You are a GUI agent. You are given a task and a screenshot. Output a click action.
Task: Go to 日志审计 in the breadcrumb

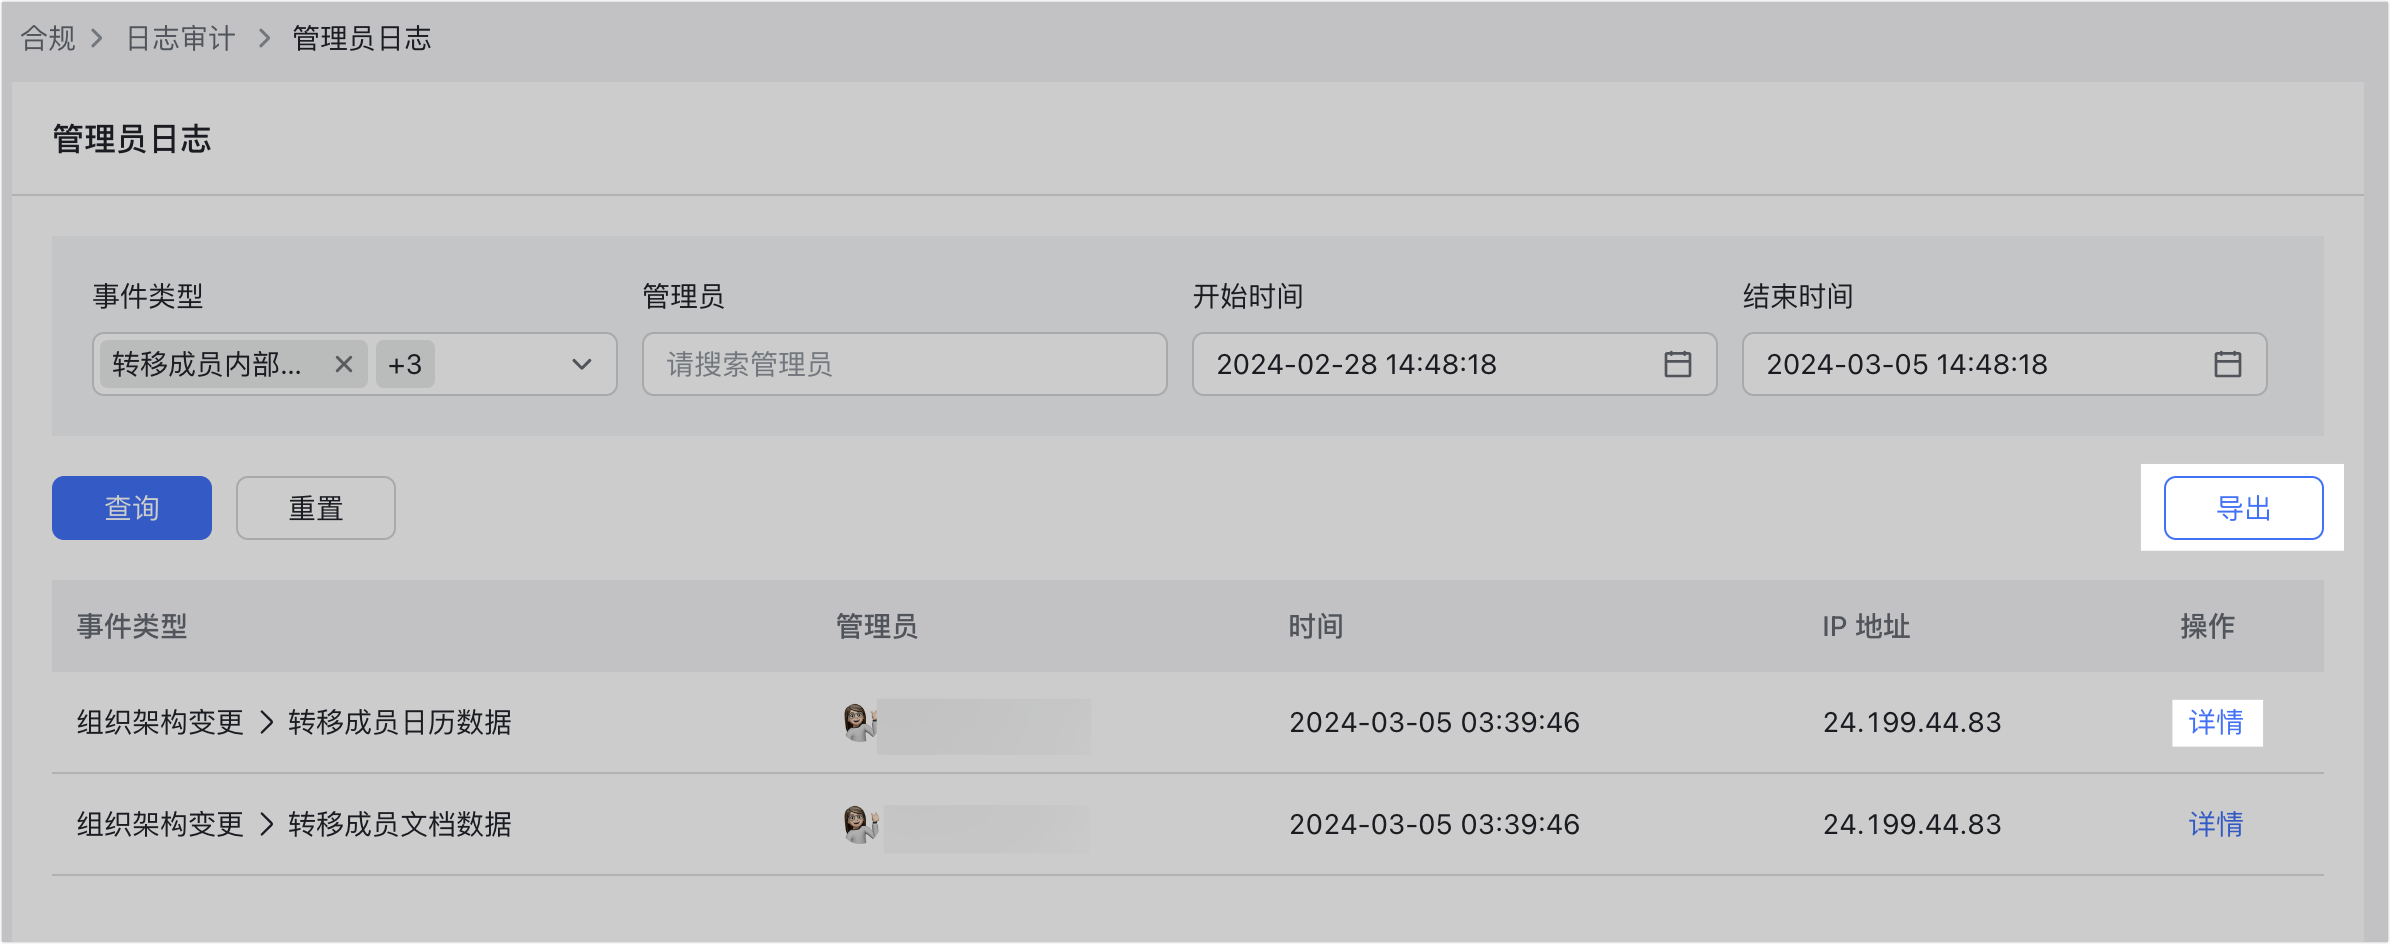181,38
